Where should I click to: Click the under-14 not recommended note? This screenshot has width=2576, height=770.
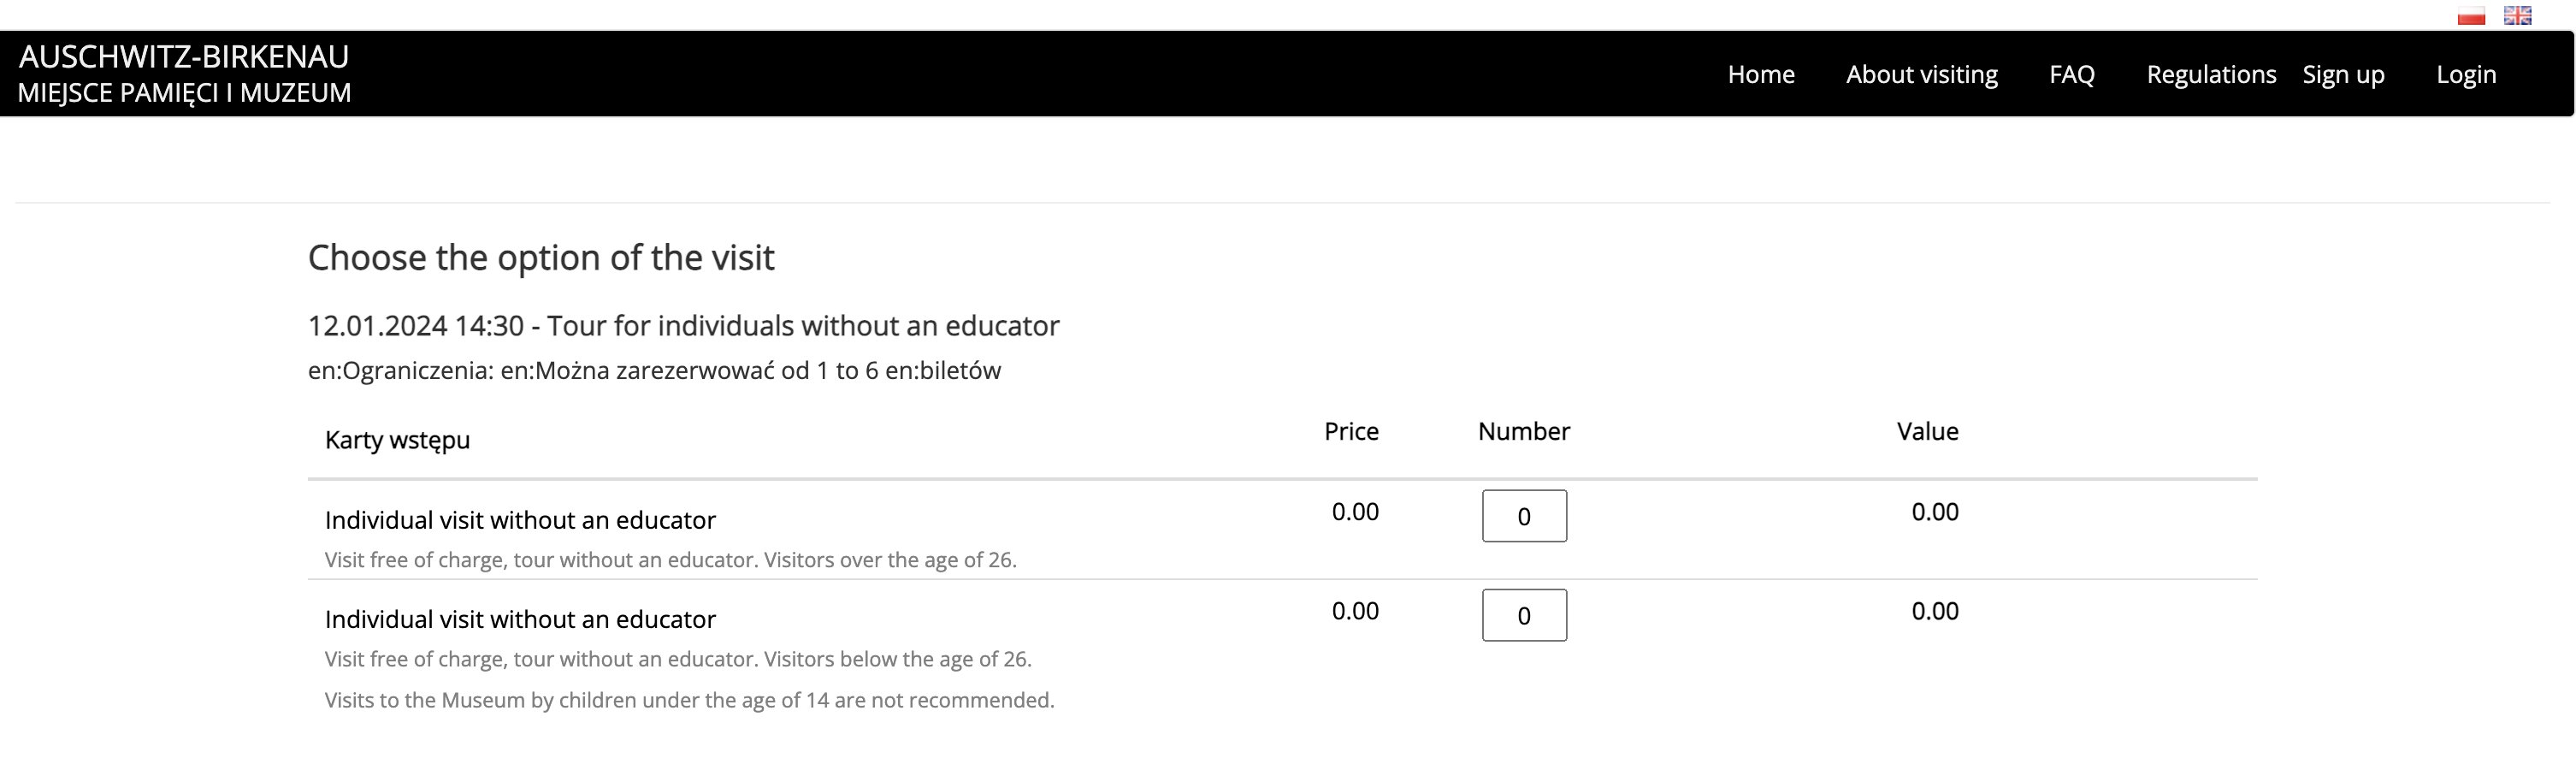[x=689, y=700]
